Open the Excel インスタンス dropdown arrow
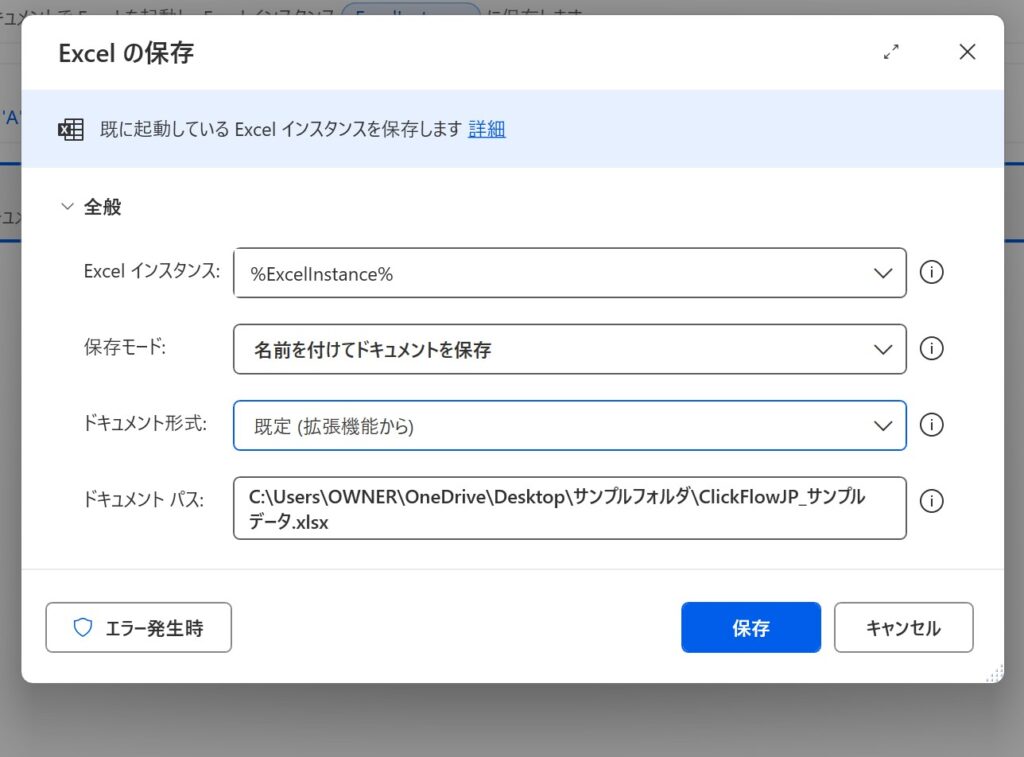 point(882,273)
